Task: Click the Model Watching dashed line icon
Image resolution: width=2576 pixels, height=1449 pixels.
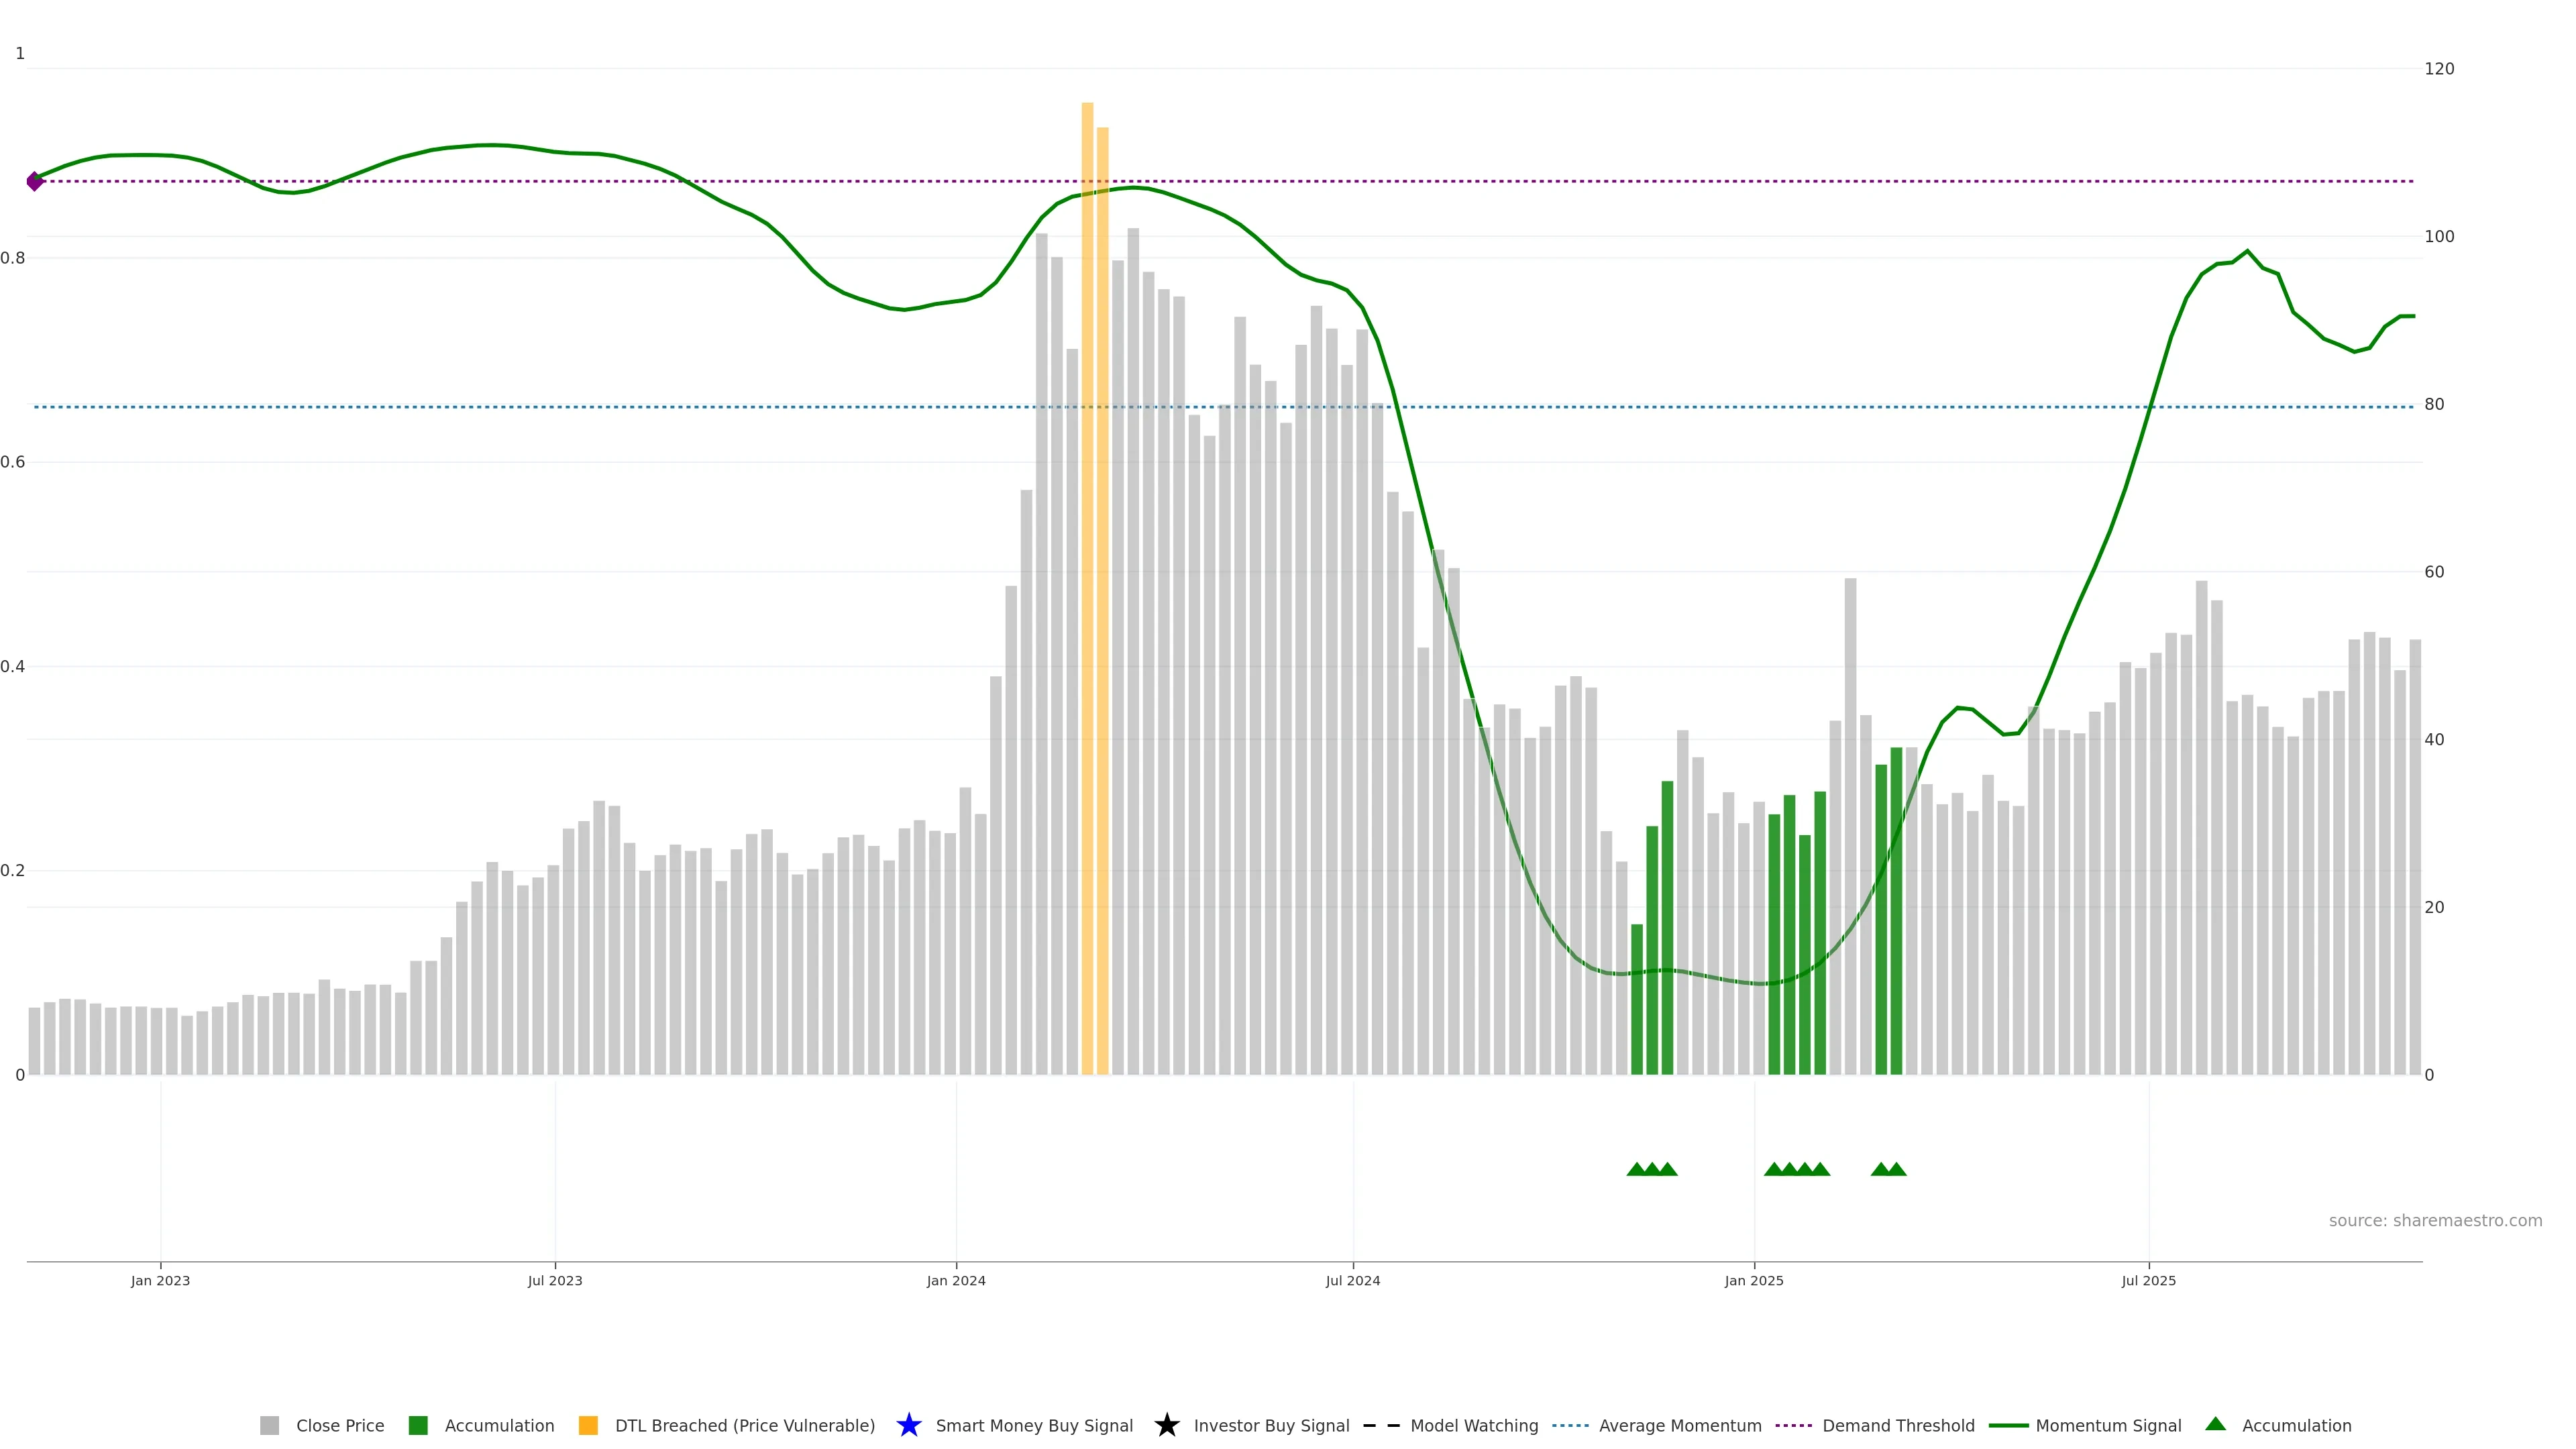Action: 1381,1425
